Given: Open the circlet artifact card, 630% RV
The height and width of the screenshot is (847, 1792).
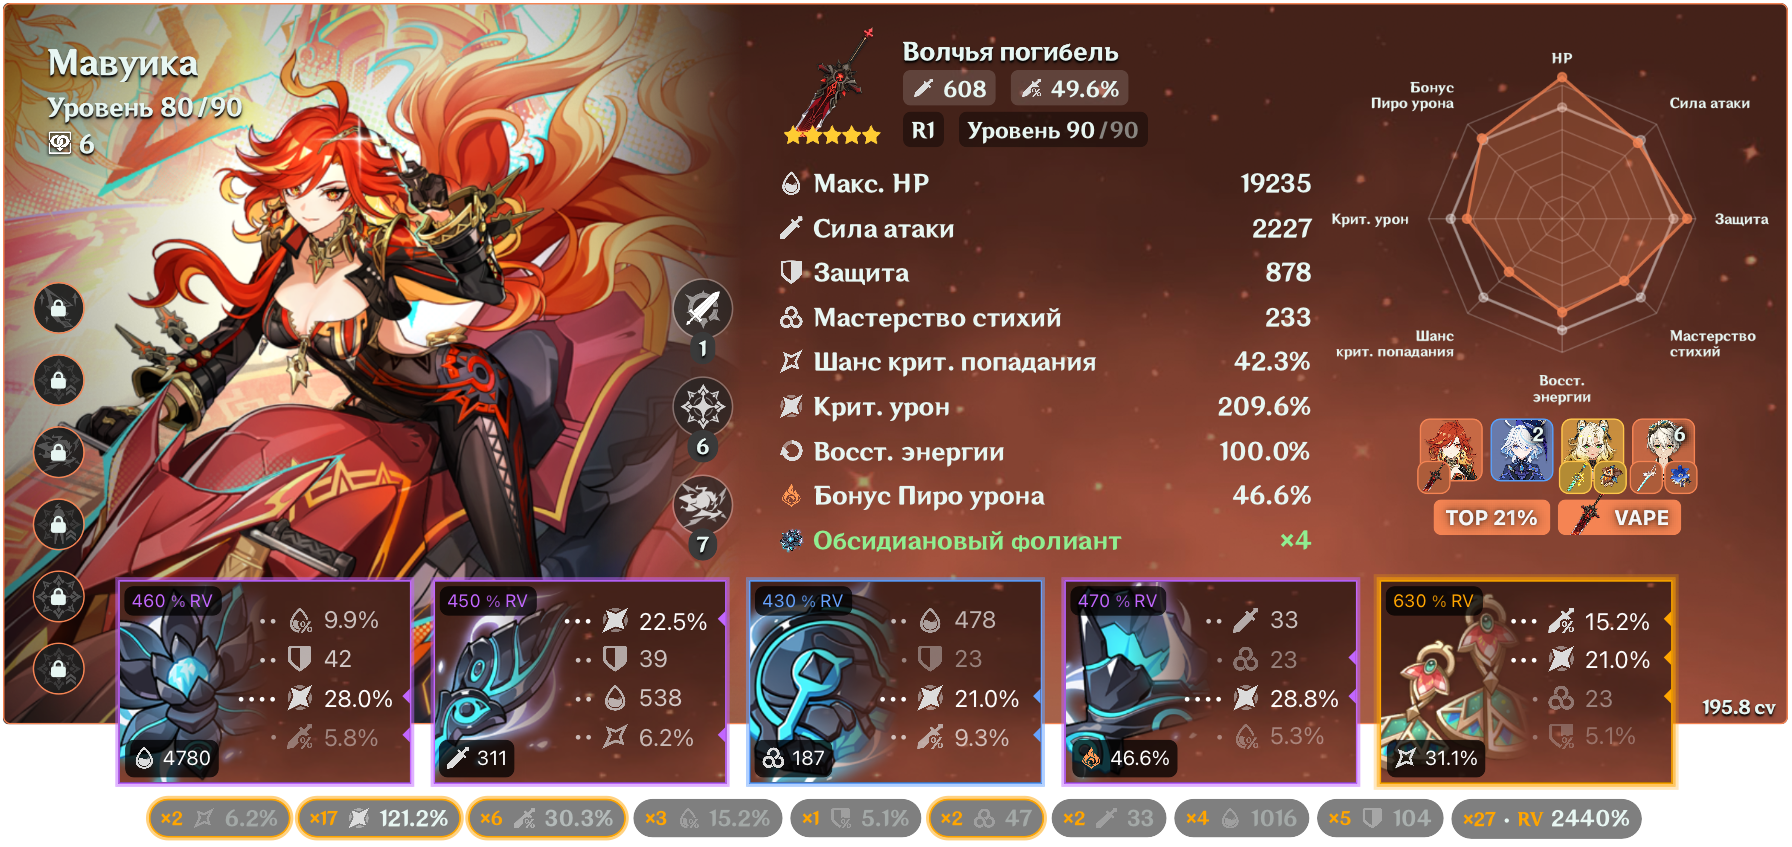Looking at the screenshot, I should pyautogui.click(x=1526, y=682).
